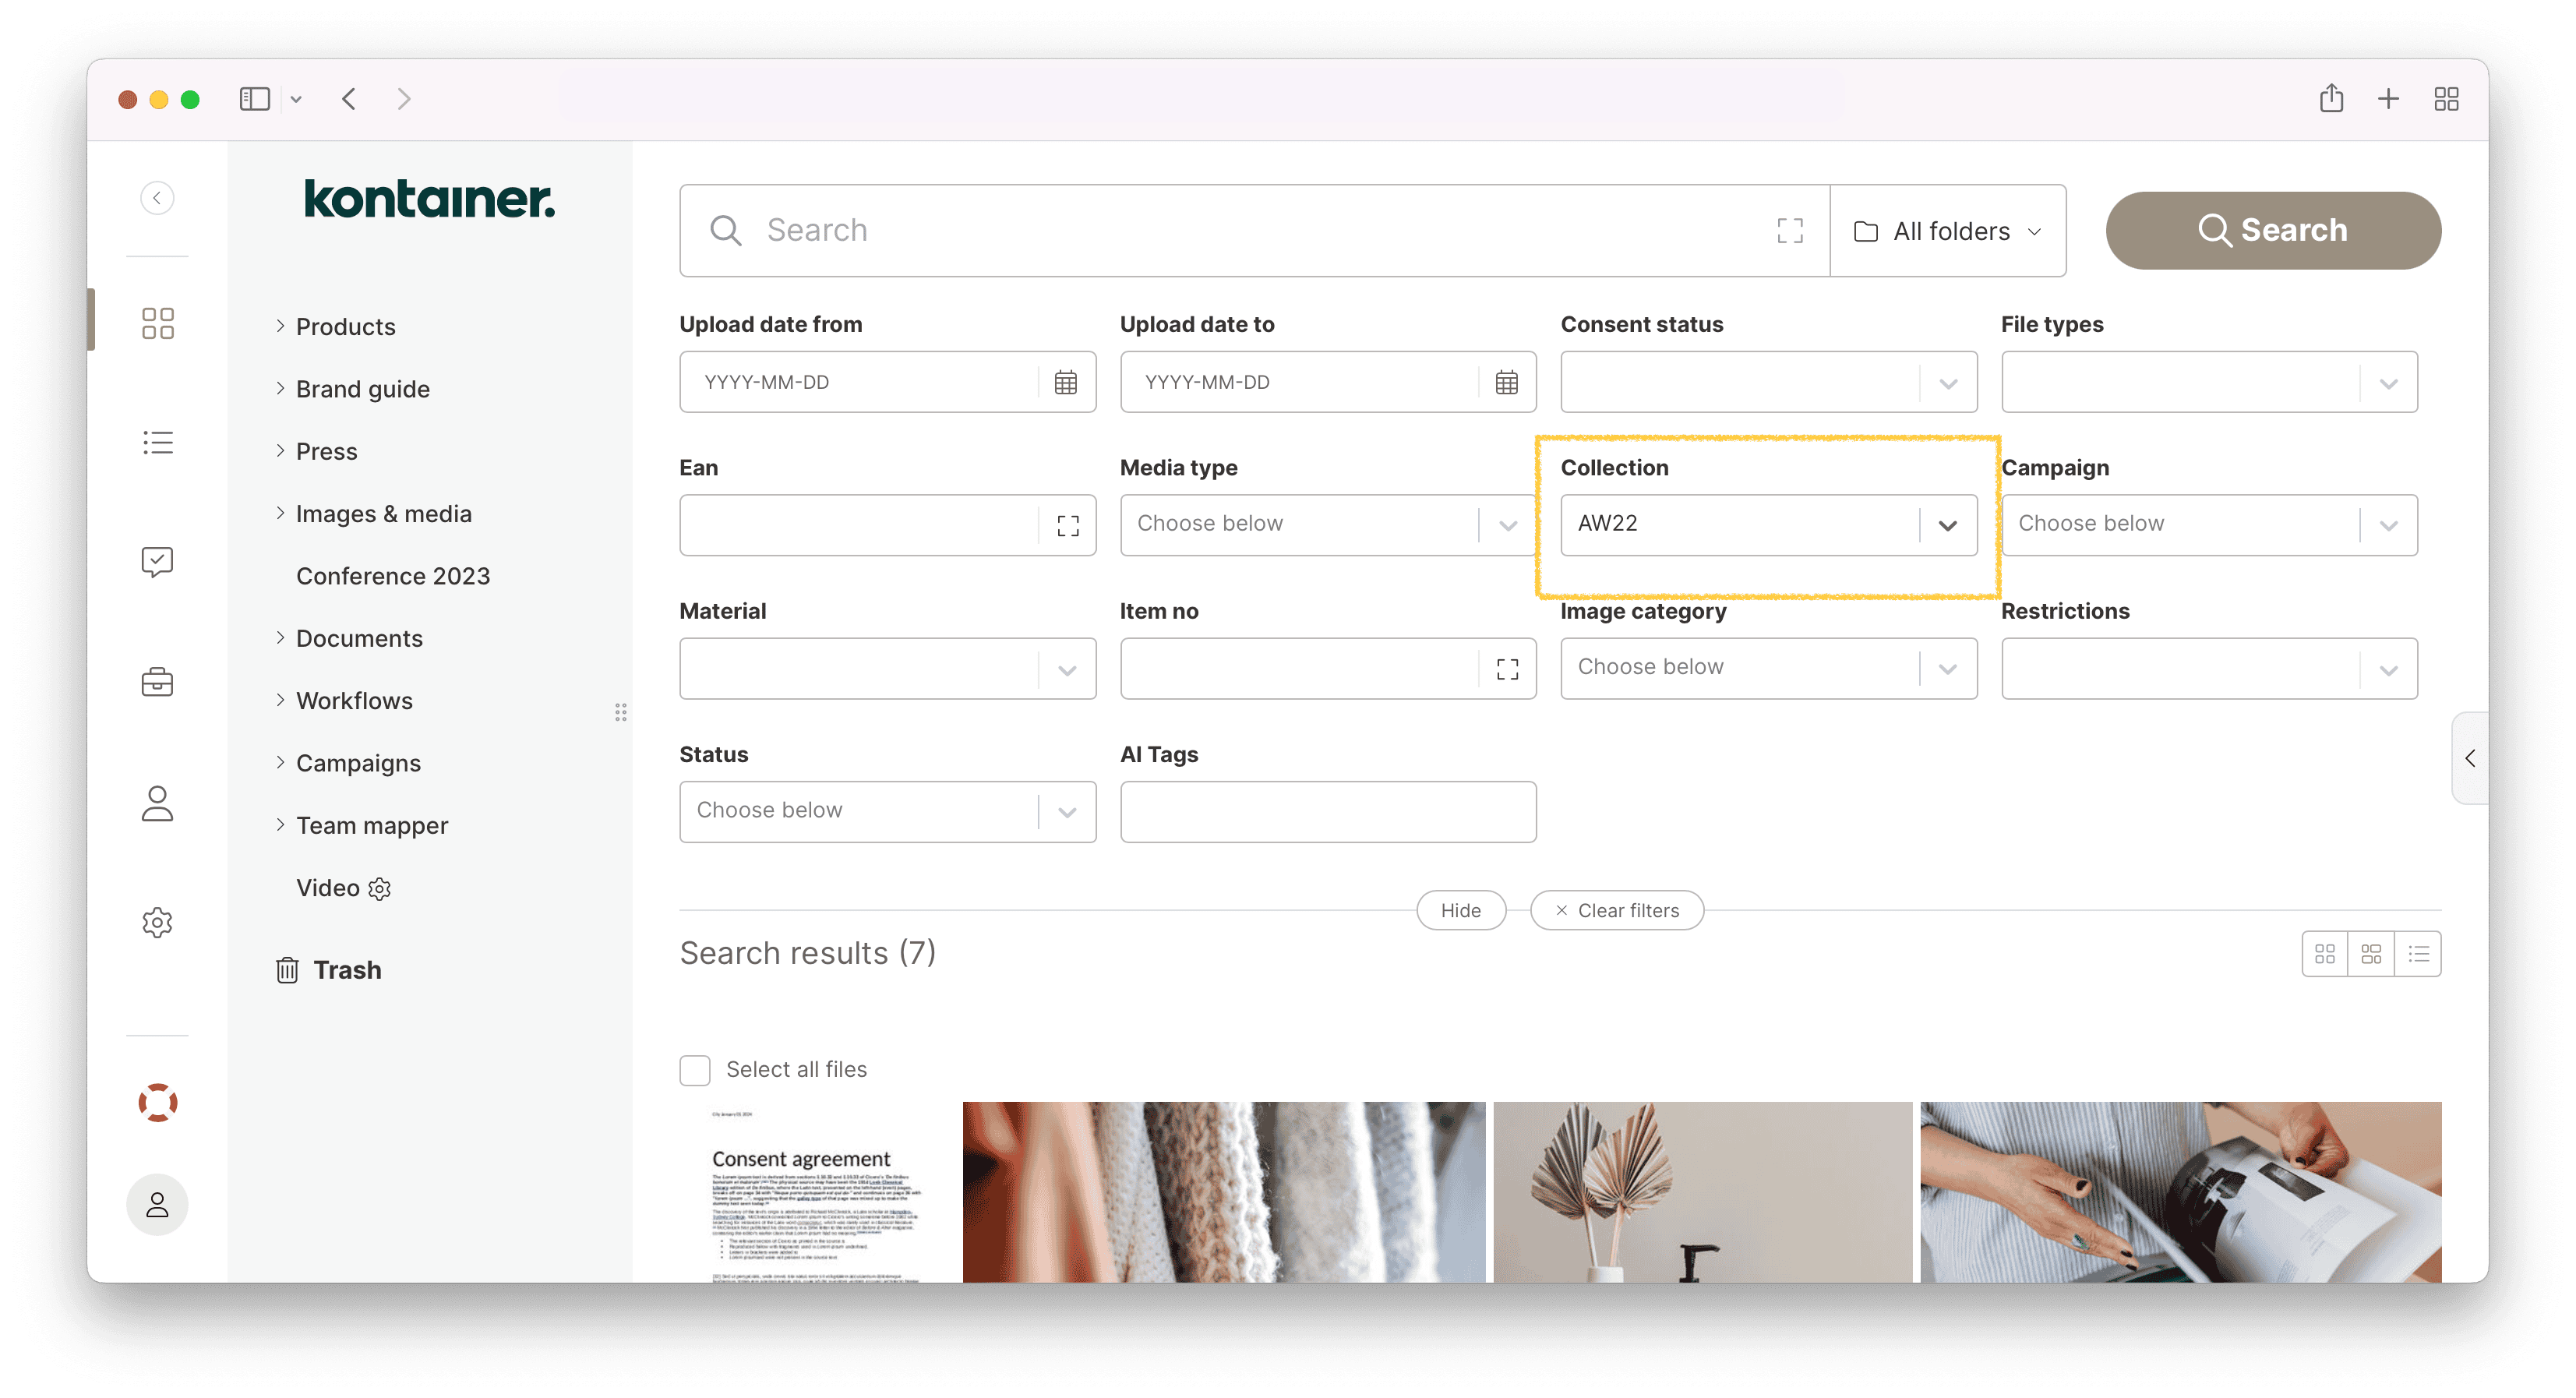The image size is (2576, 1398).
Task: Click the list view icon in results
Action: (x=2419, y=954)
